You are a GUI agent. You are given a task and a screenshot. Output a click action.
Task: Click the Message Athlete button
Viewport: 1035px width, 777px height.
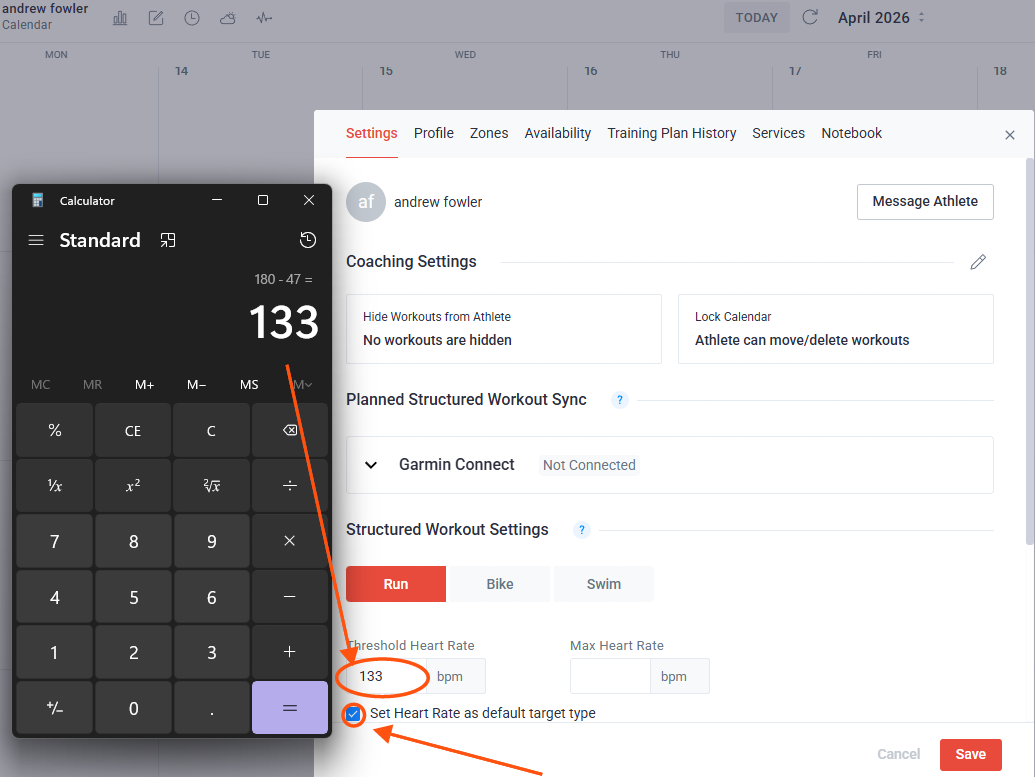[x=925, y=201]
